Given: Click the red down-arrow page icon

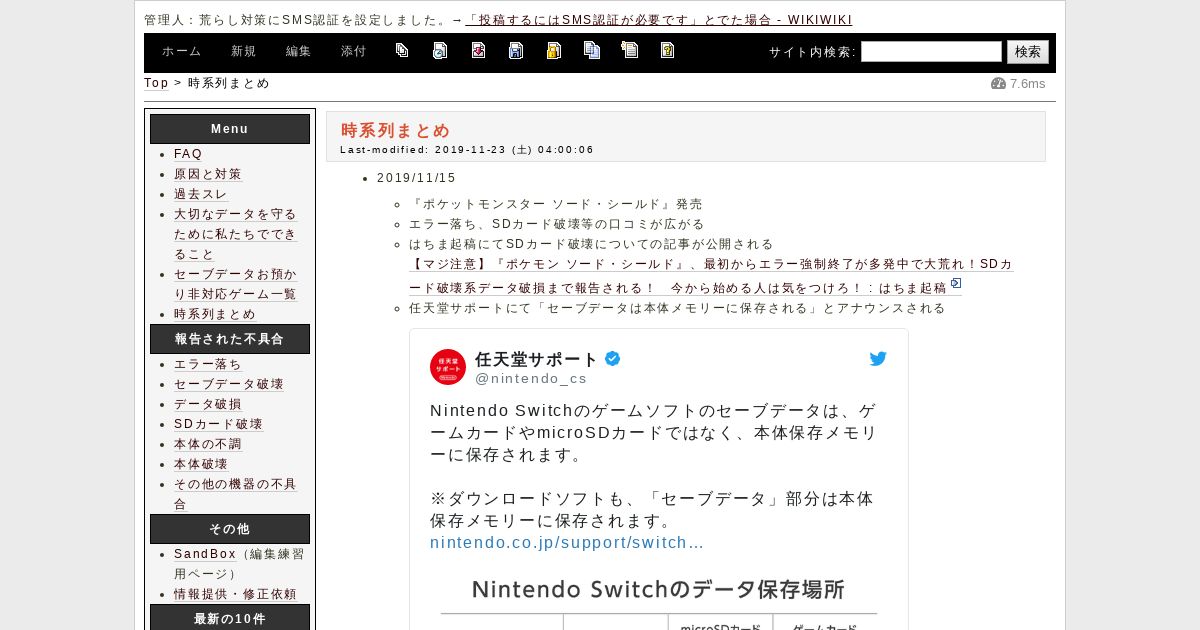Looking at the screenshot, I should [478, 50].
